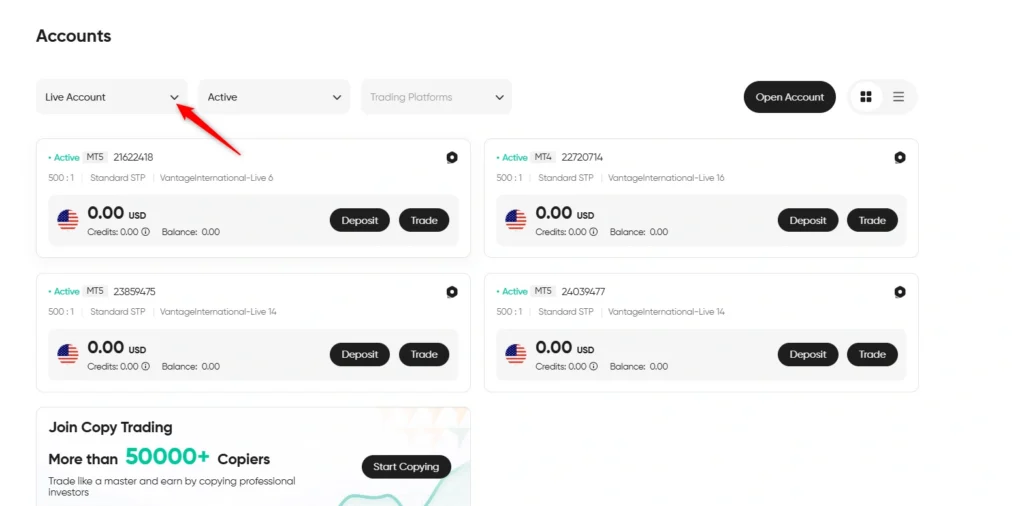
Task: Click the Open Account button
Action: pyautogui.click(x=790, y=97)
